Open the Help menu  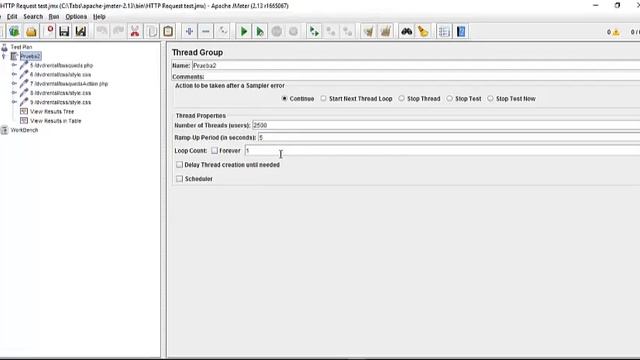click(99, 17)
